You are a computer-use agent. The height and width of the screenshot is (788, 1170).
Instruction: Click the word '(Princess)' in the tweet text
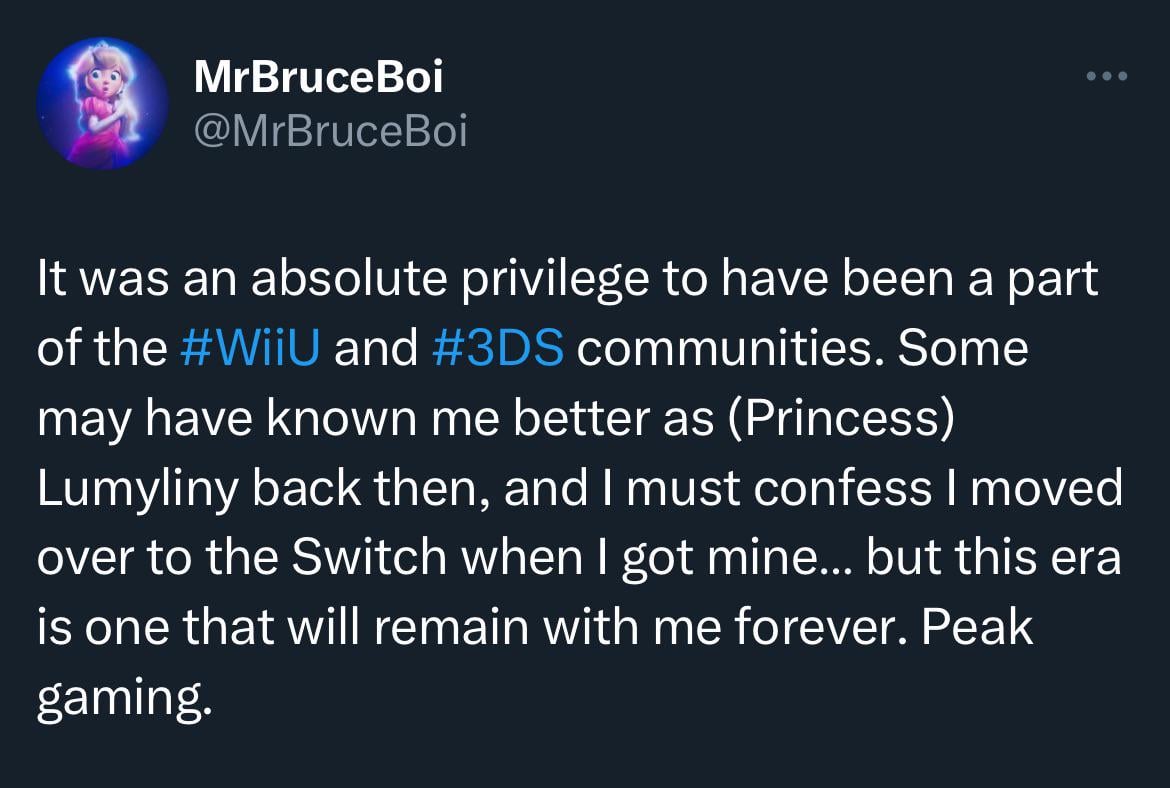(x=833, y=419)
